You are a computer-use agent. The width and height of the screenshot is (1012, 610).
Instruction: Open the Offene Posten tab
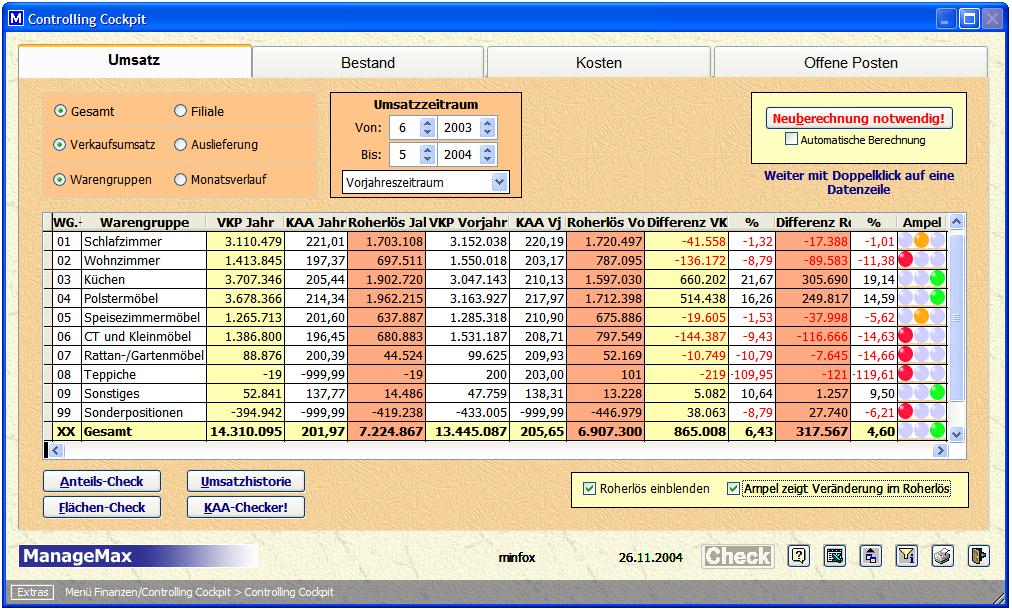pos(850,62)
